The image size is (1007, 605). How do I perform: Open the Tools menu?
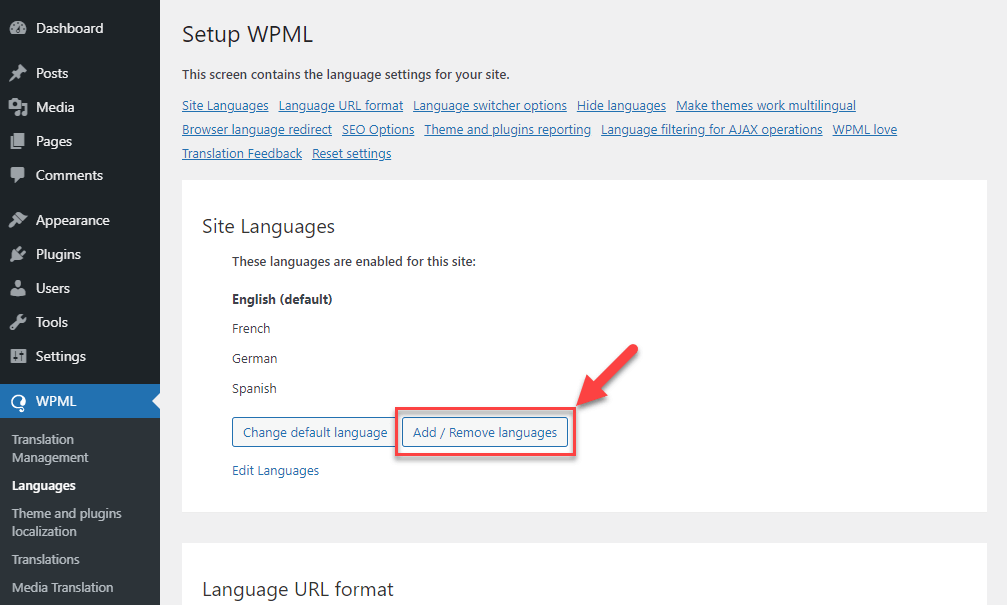point(52,322)
